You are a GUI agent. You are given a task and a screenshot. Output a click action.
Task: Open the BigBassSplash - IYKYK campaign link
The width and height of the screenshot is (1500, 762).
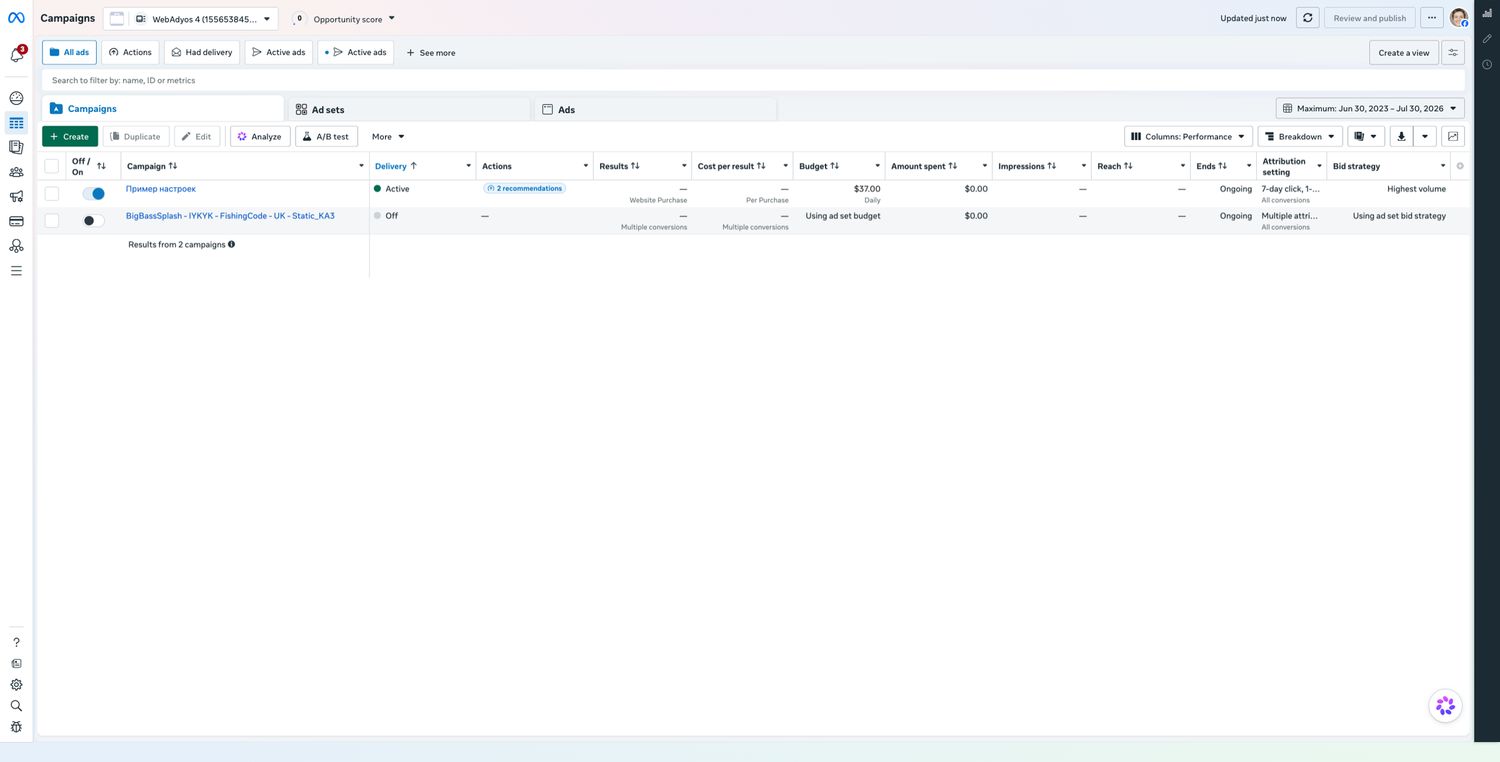pyautogui.click(x=230, y=215)
